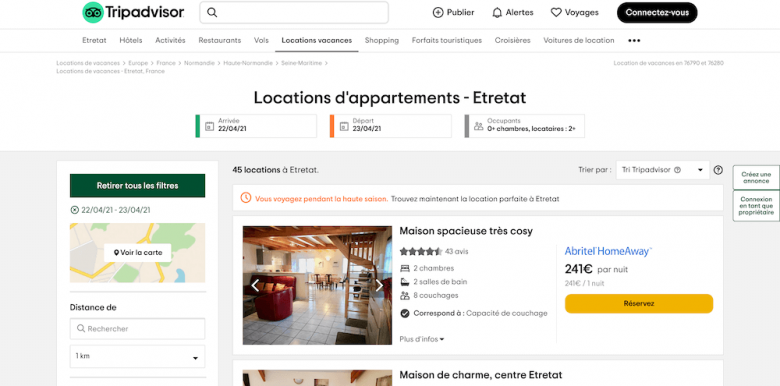Expand Plus d'infos for Maison spacieuse

(422, 339)
